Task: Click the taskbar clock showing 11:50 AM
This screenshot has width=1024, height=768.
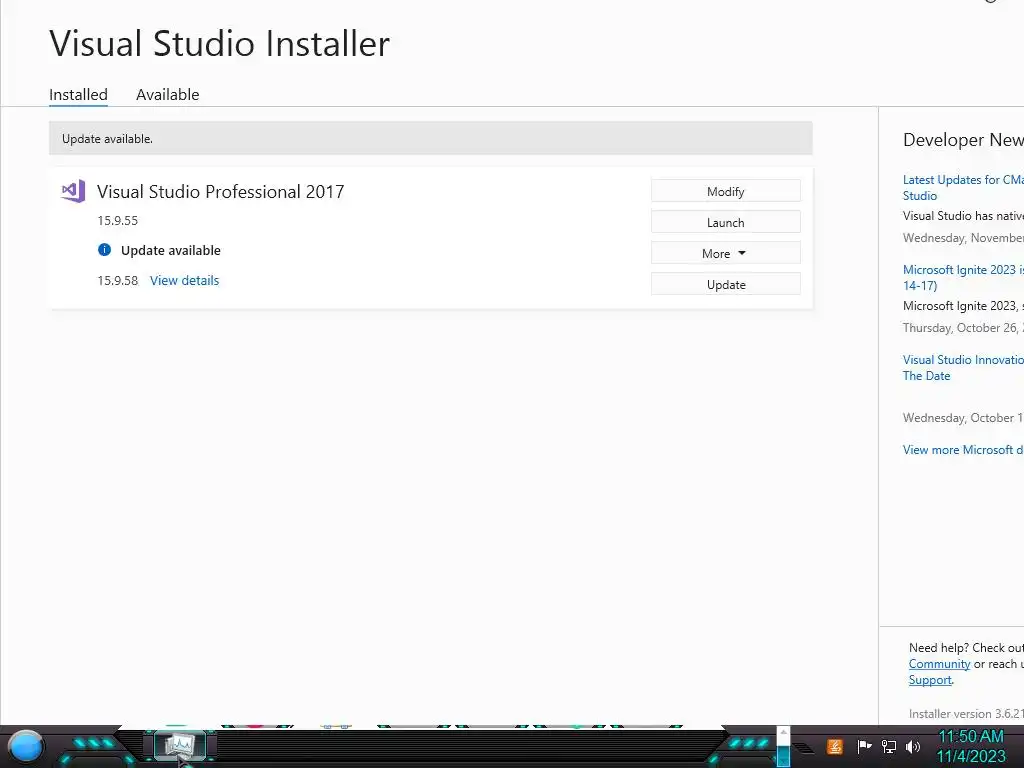Action: (971, 746)
